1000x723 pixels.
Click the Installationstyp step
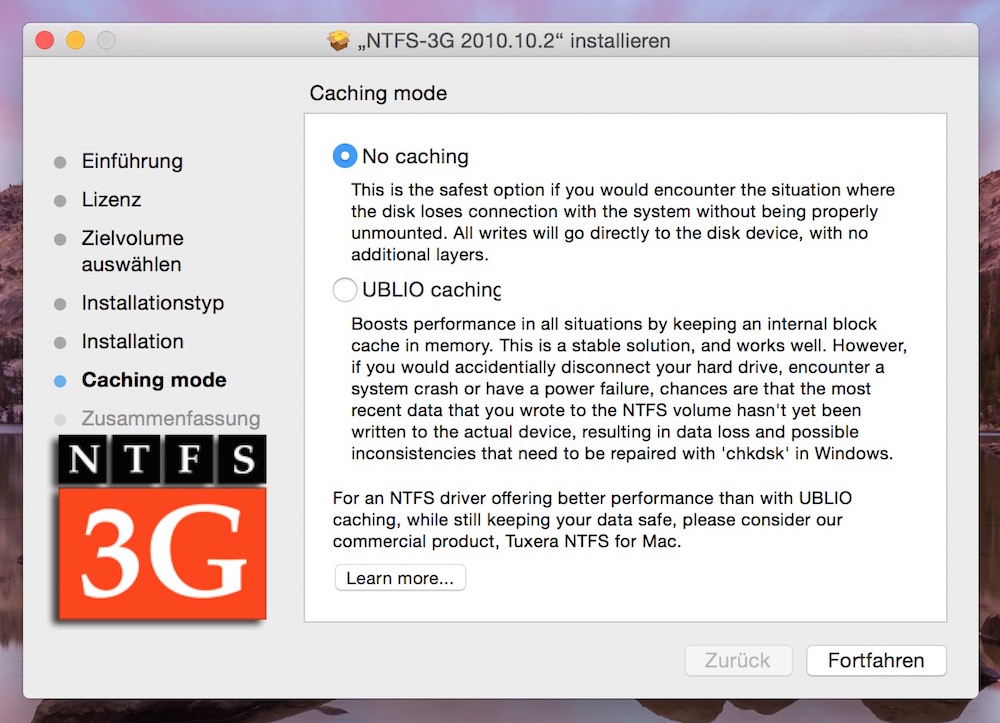pos(153,303)
